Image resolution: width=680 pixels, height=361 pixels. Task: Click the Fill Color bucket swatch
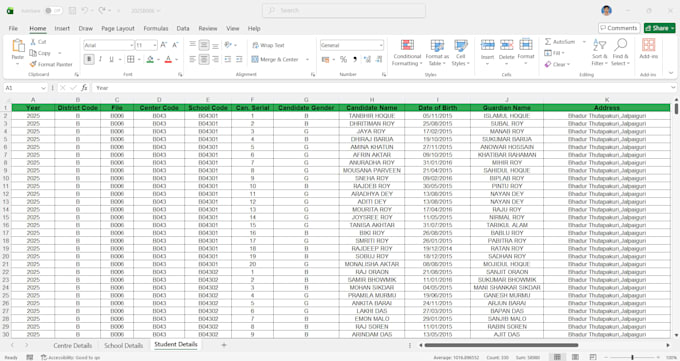150,59
